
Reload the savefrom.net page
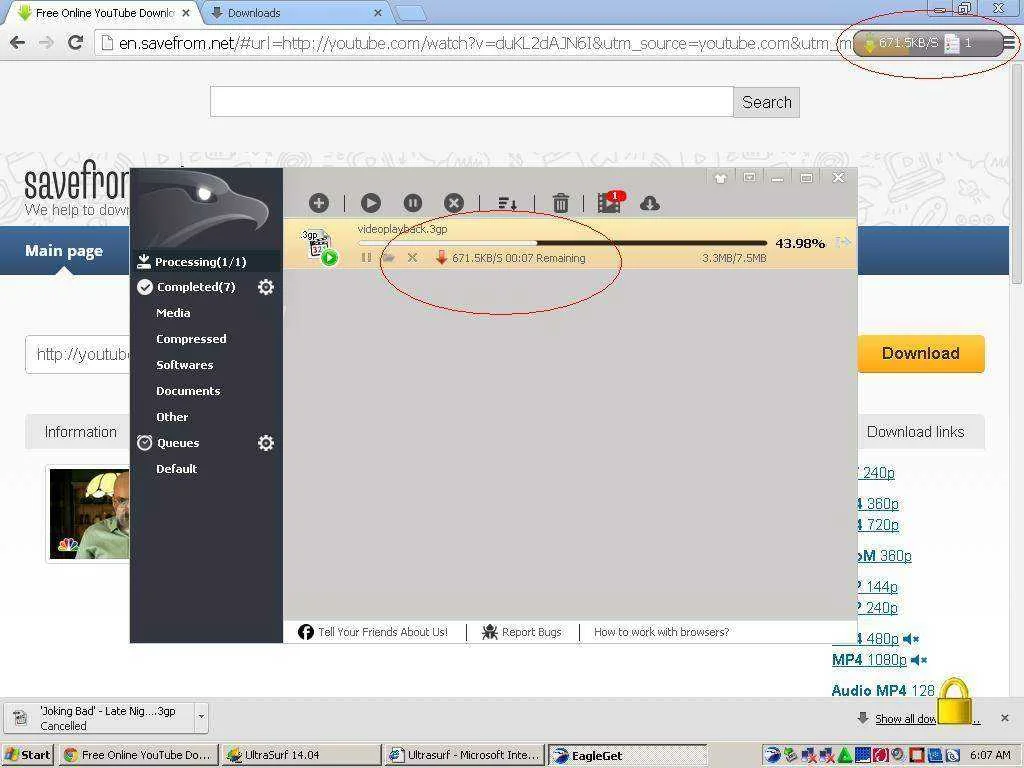tap(76, 42)
